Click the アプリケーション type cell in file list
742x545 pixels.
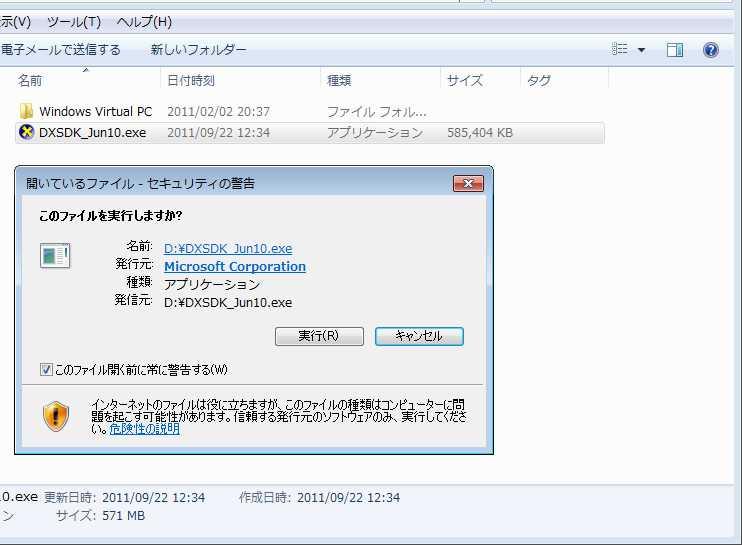375,133
